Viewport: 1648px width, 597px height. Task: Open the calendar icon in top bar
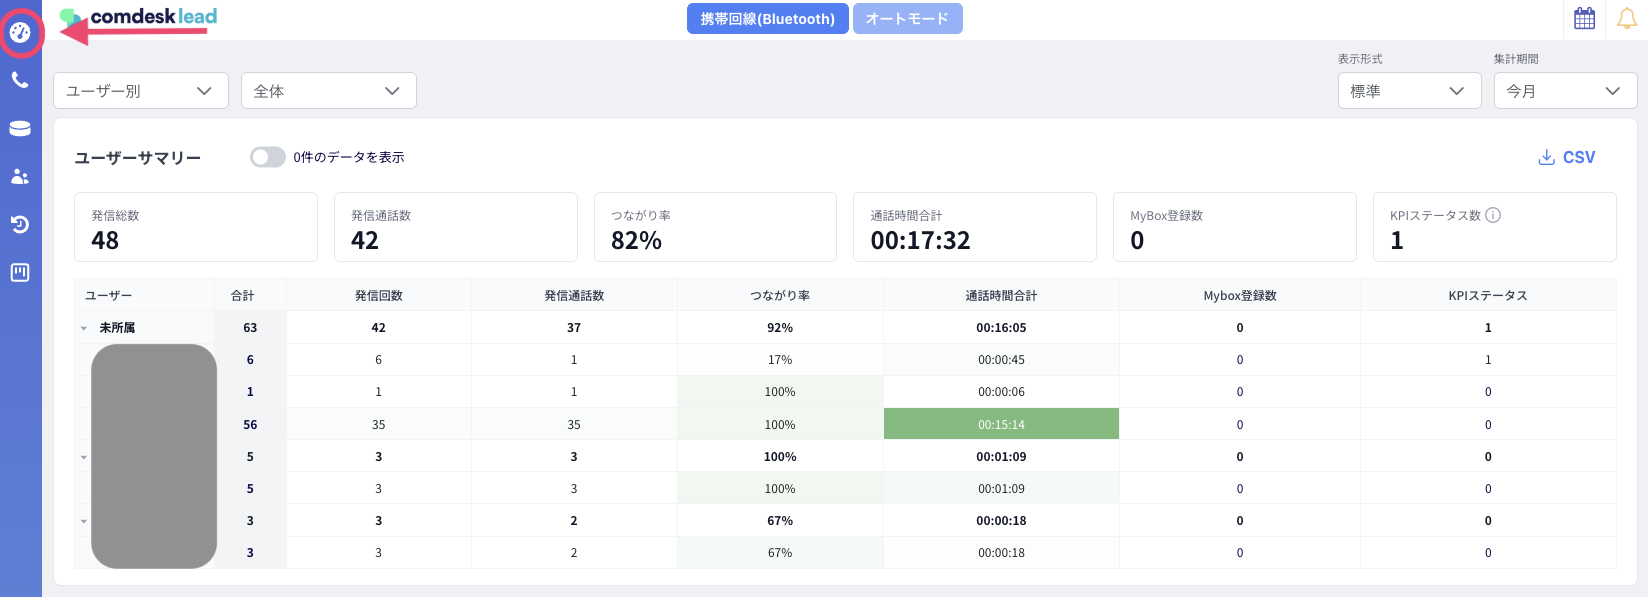click(x=1584, y=19)
